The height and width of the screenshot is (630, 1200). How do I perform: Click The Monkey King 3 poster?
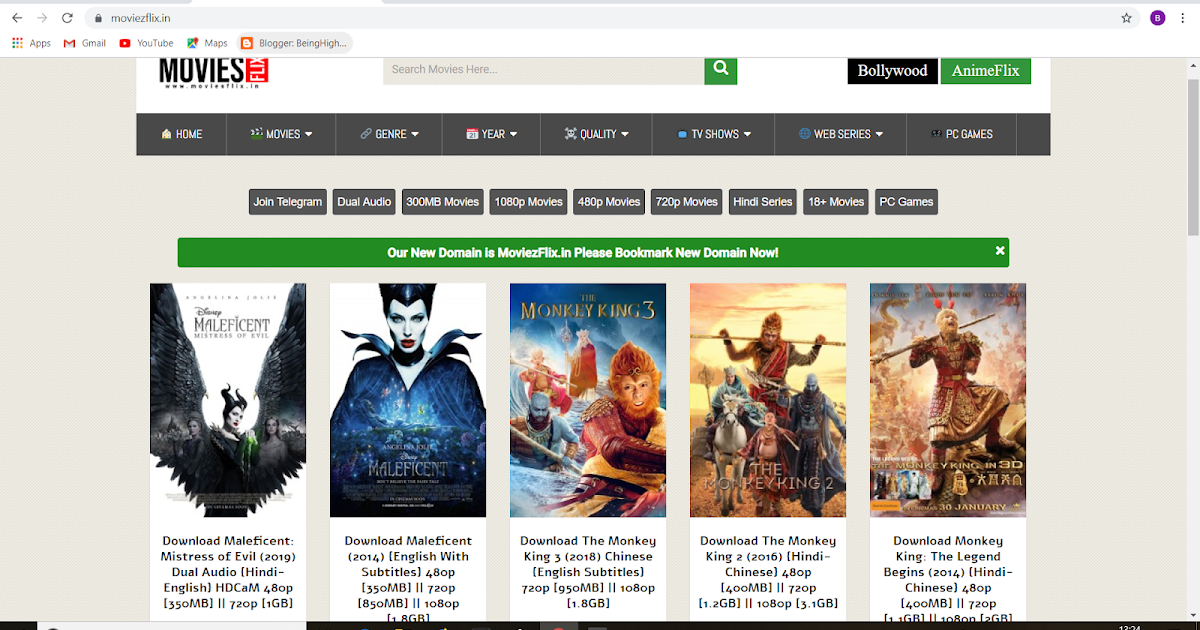click(587, 400)
